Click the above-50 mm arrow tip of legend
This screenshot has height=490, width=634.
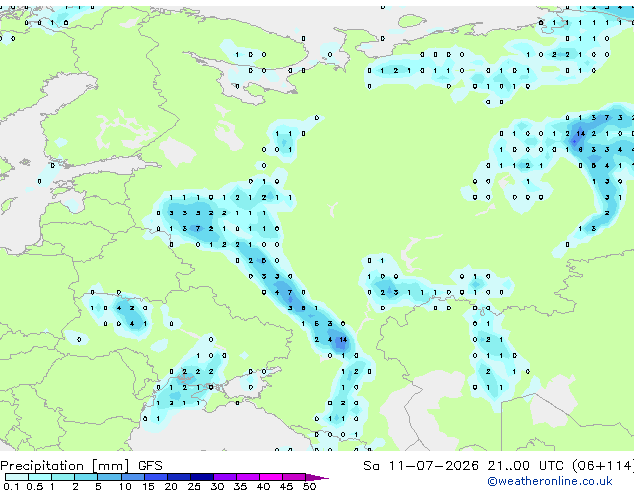pyautogui.click(x=317, y=477)
